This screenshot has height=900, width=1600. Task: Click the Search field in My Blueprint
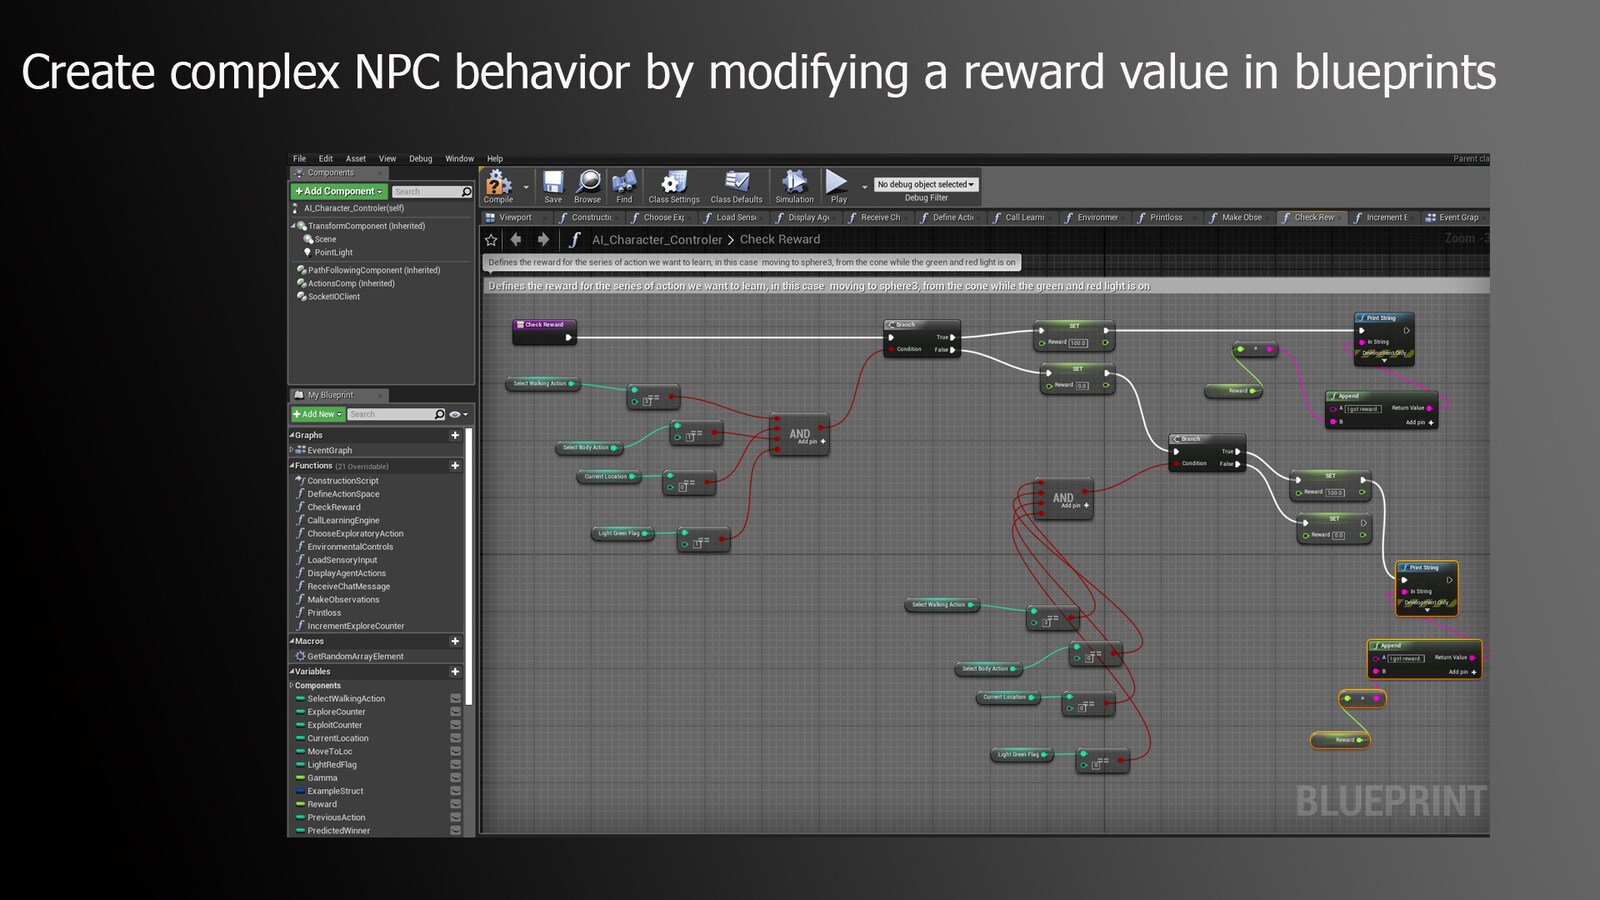click(x=398, y=413)
